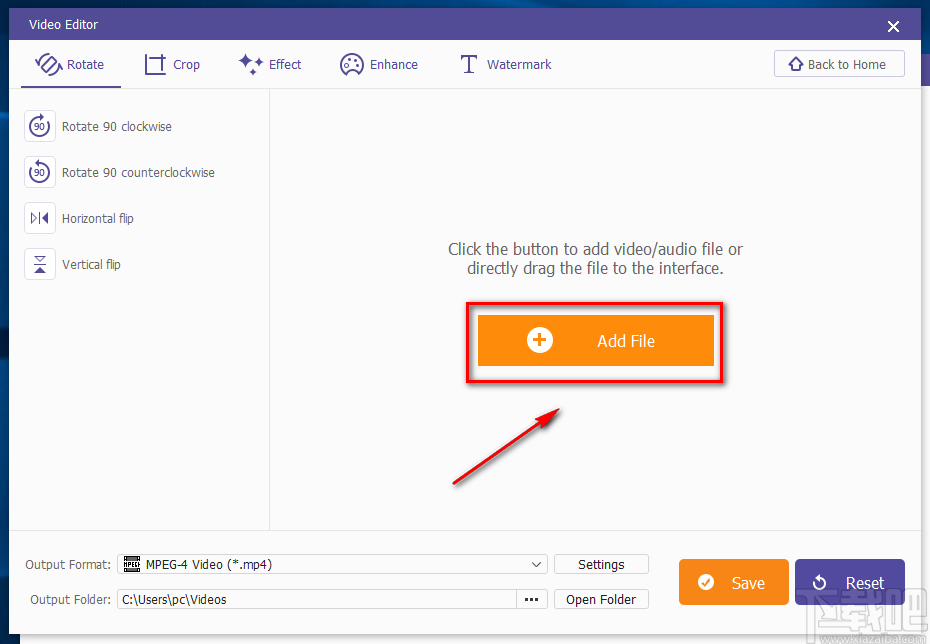Click the Horizontal flip icon

[40, 218]
